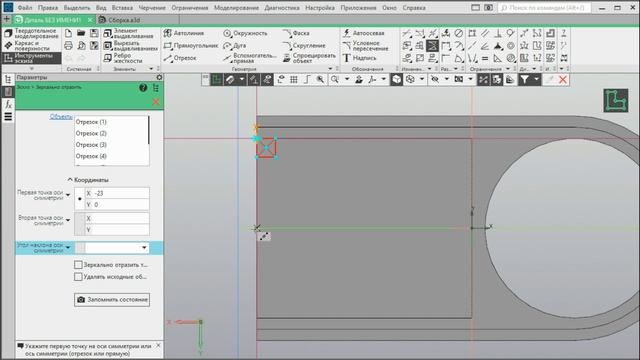Screen dimensions: 640x360
Task: Open the fx variables panel
Action: (8, 105)
